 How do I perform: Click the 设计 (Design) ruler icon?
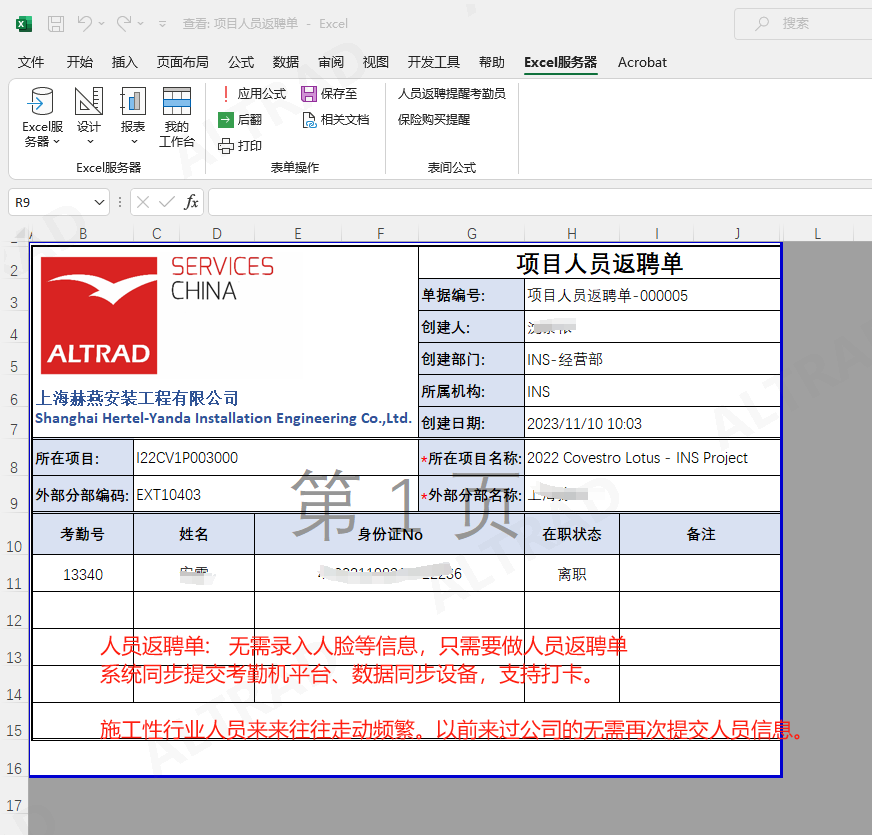click(89, 102)
